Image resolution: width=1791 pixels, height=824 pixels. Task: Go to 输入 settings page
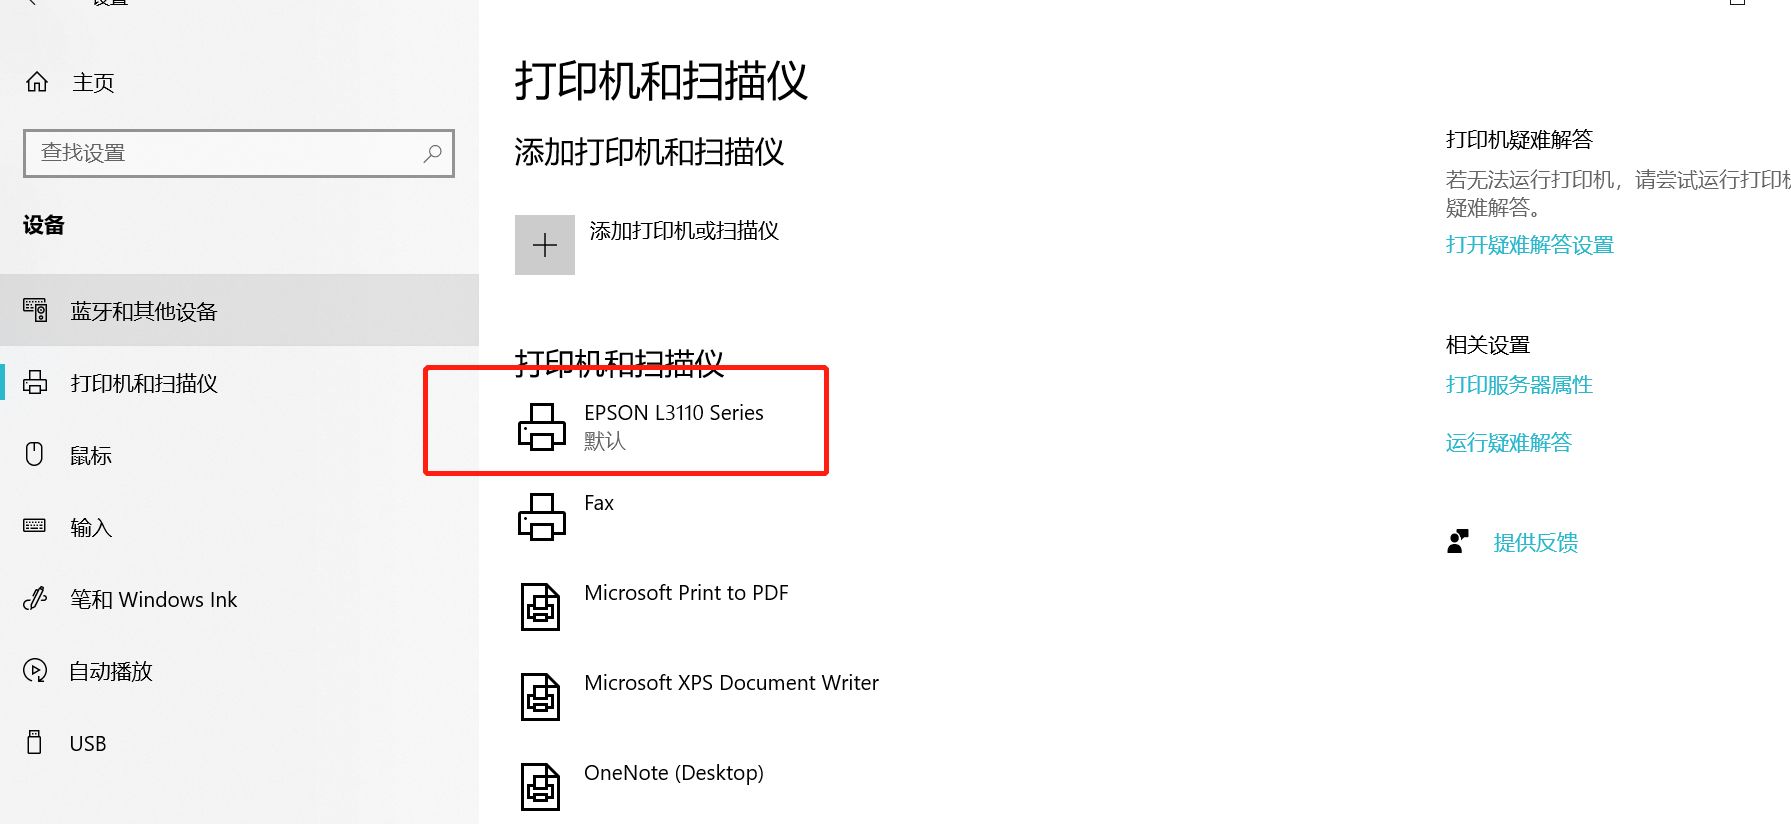coord(240,527)
